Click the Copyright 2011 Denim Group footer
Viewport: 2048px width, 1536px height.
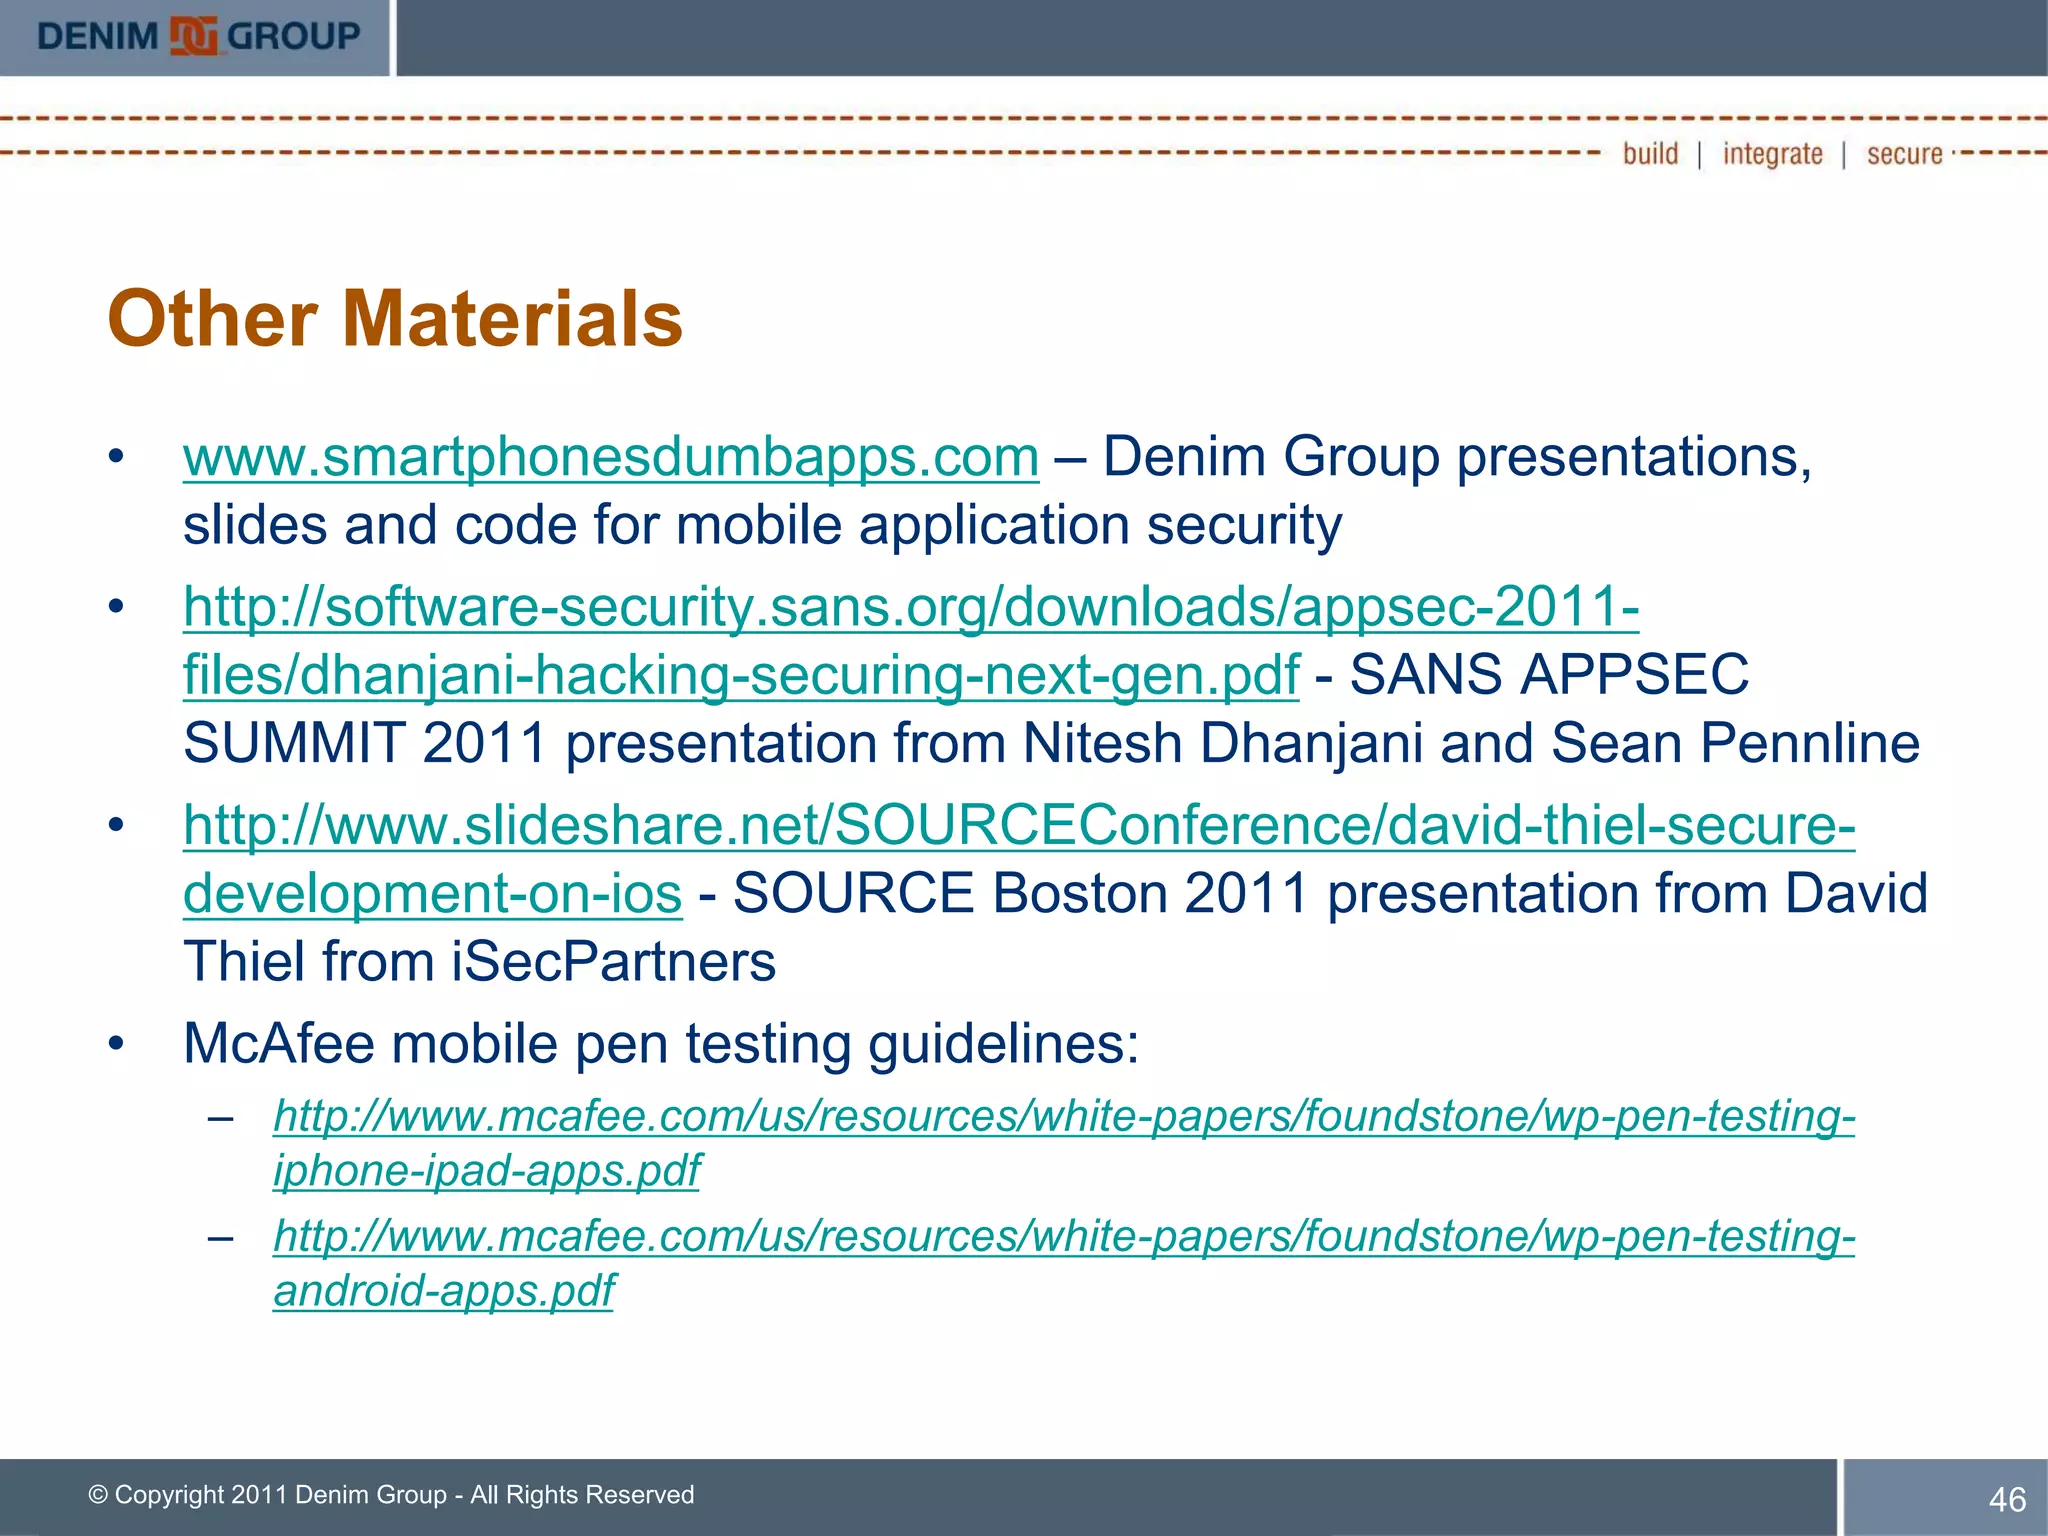point(391,1494)
